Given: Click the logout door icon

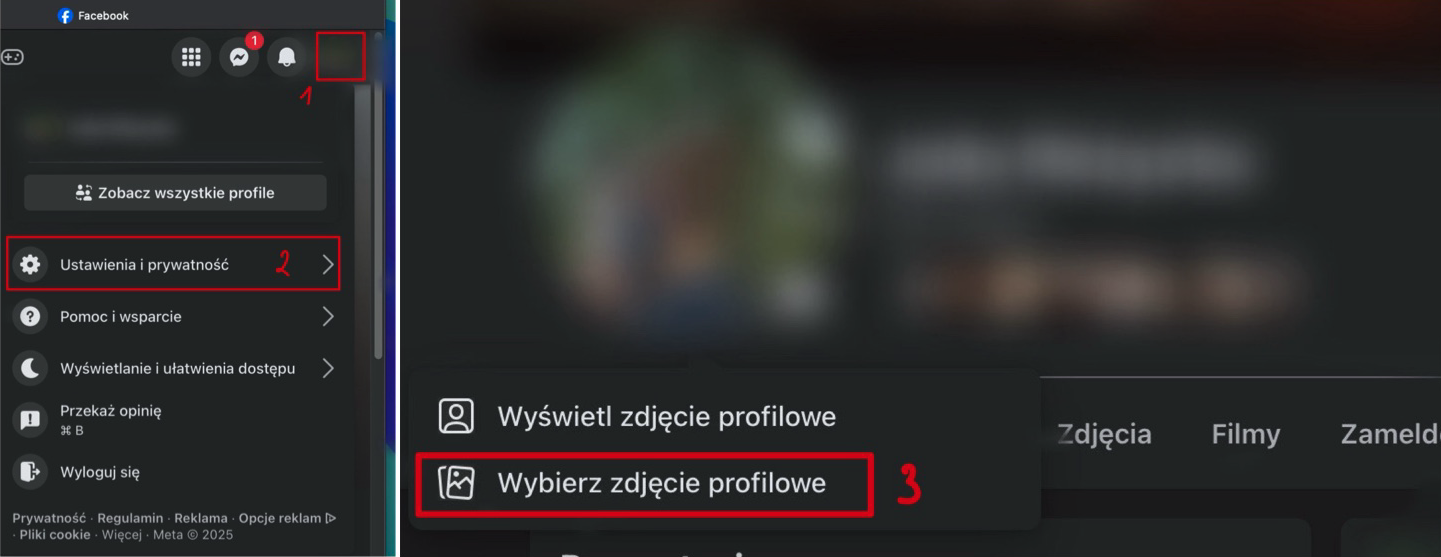Looking at the screenshot, I should 31,472.
